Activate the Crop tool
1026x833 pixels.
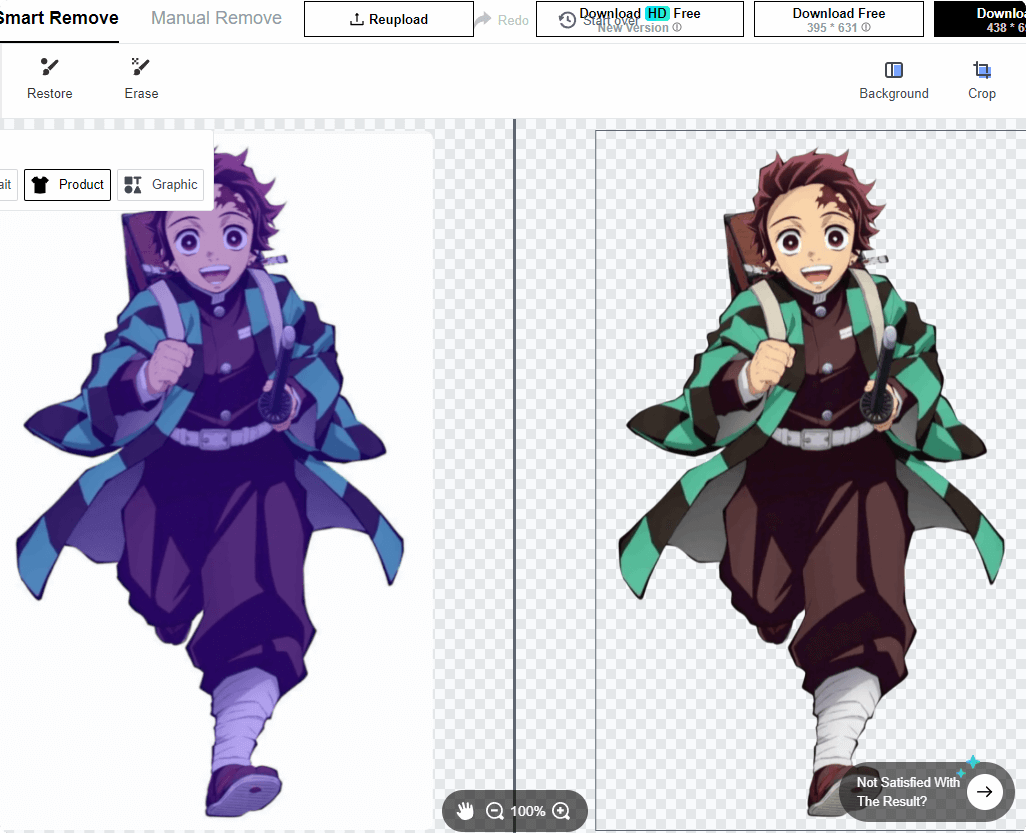coord(981,79)
